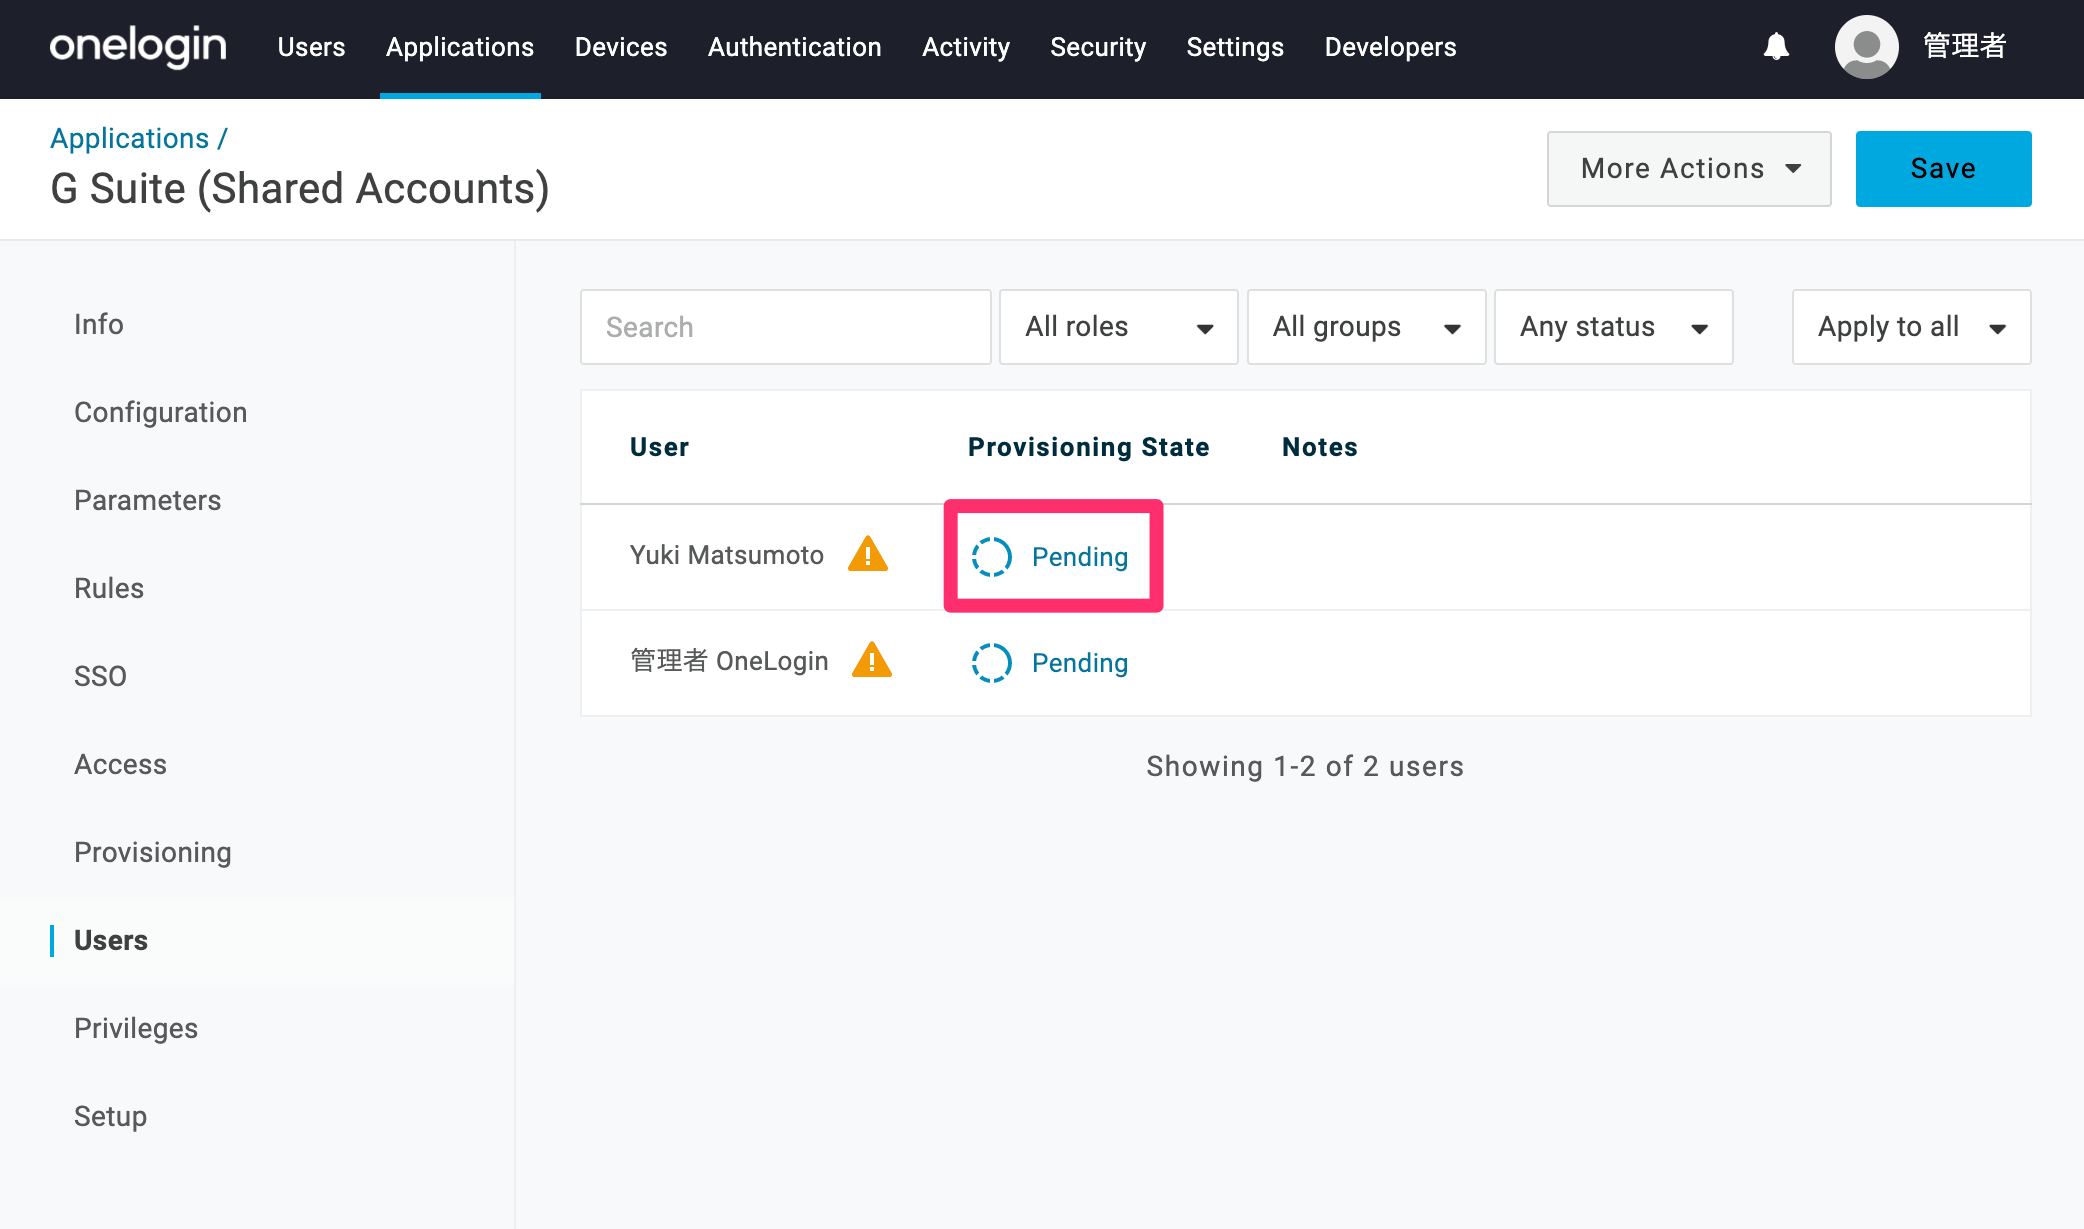Viewport: 2084px width, 1229px height.
Task: Switch to the Provisioning sidebar tab
Action: (x=152, y=852)
